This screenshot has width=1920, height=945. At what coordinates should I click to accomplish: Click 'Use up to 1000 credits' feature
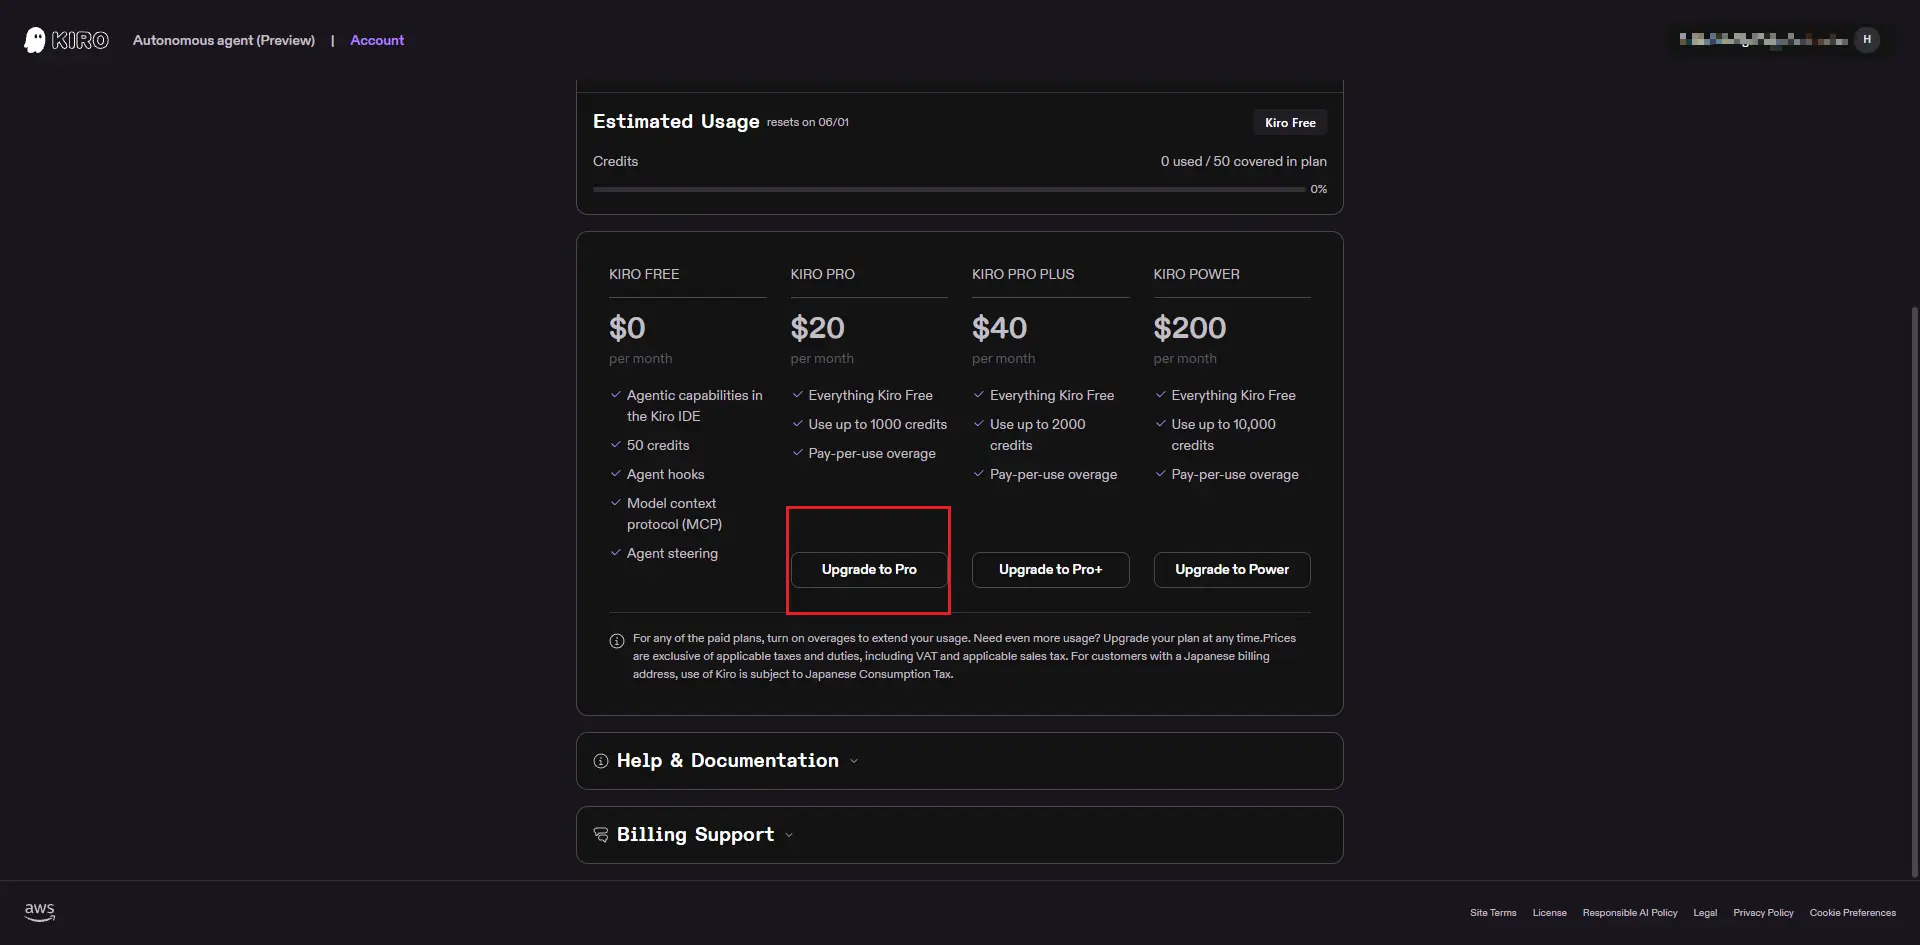[x=878, y=425]
